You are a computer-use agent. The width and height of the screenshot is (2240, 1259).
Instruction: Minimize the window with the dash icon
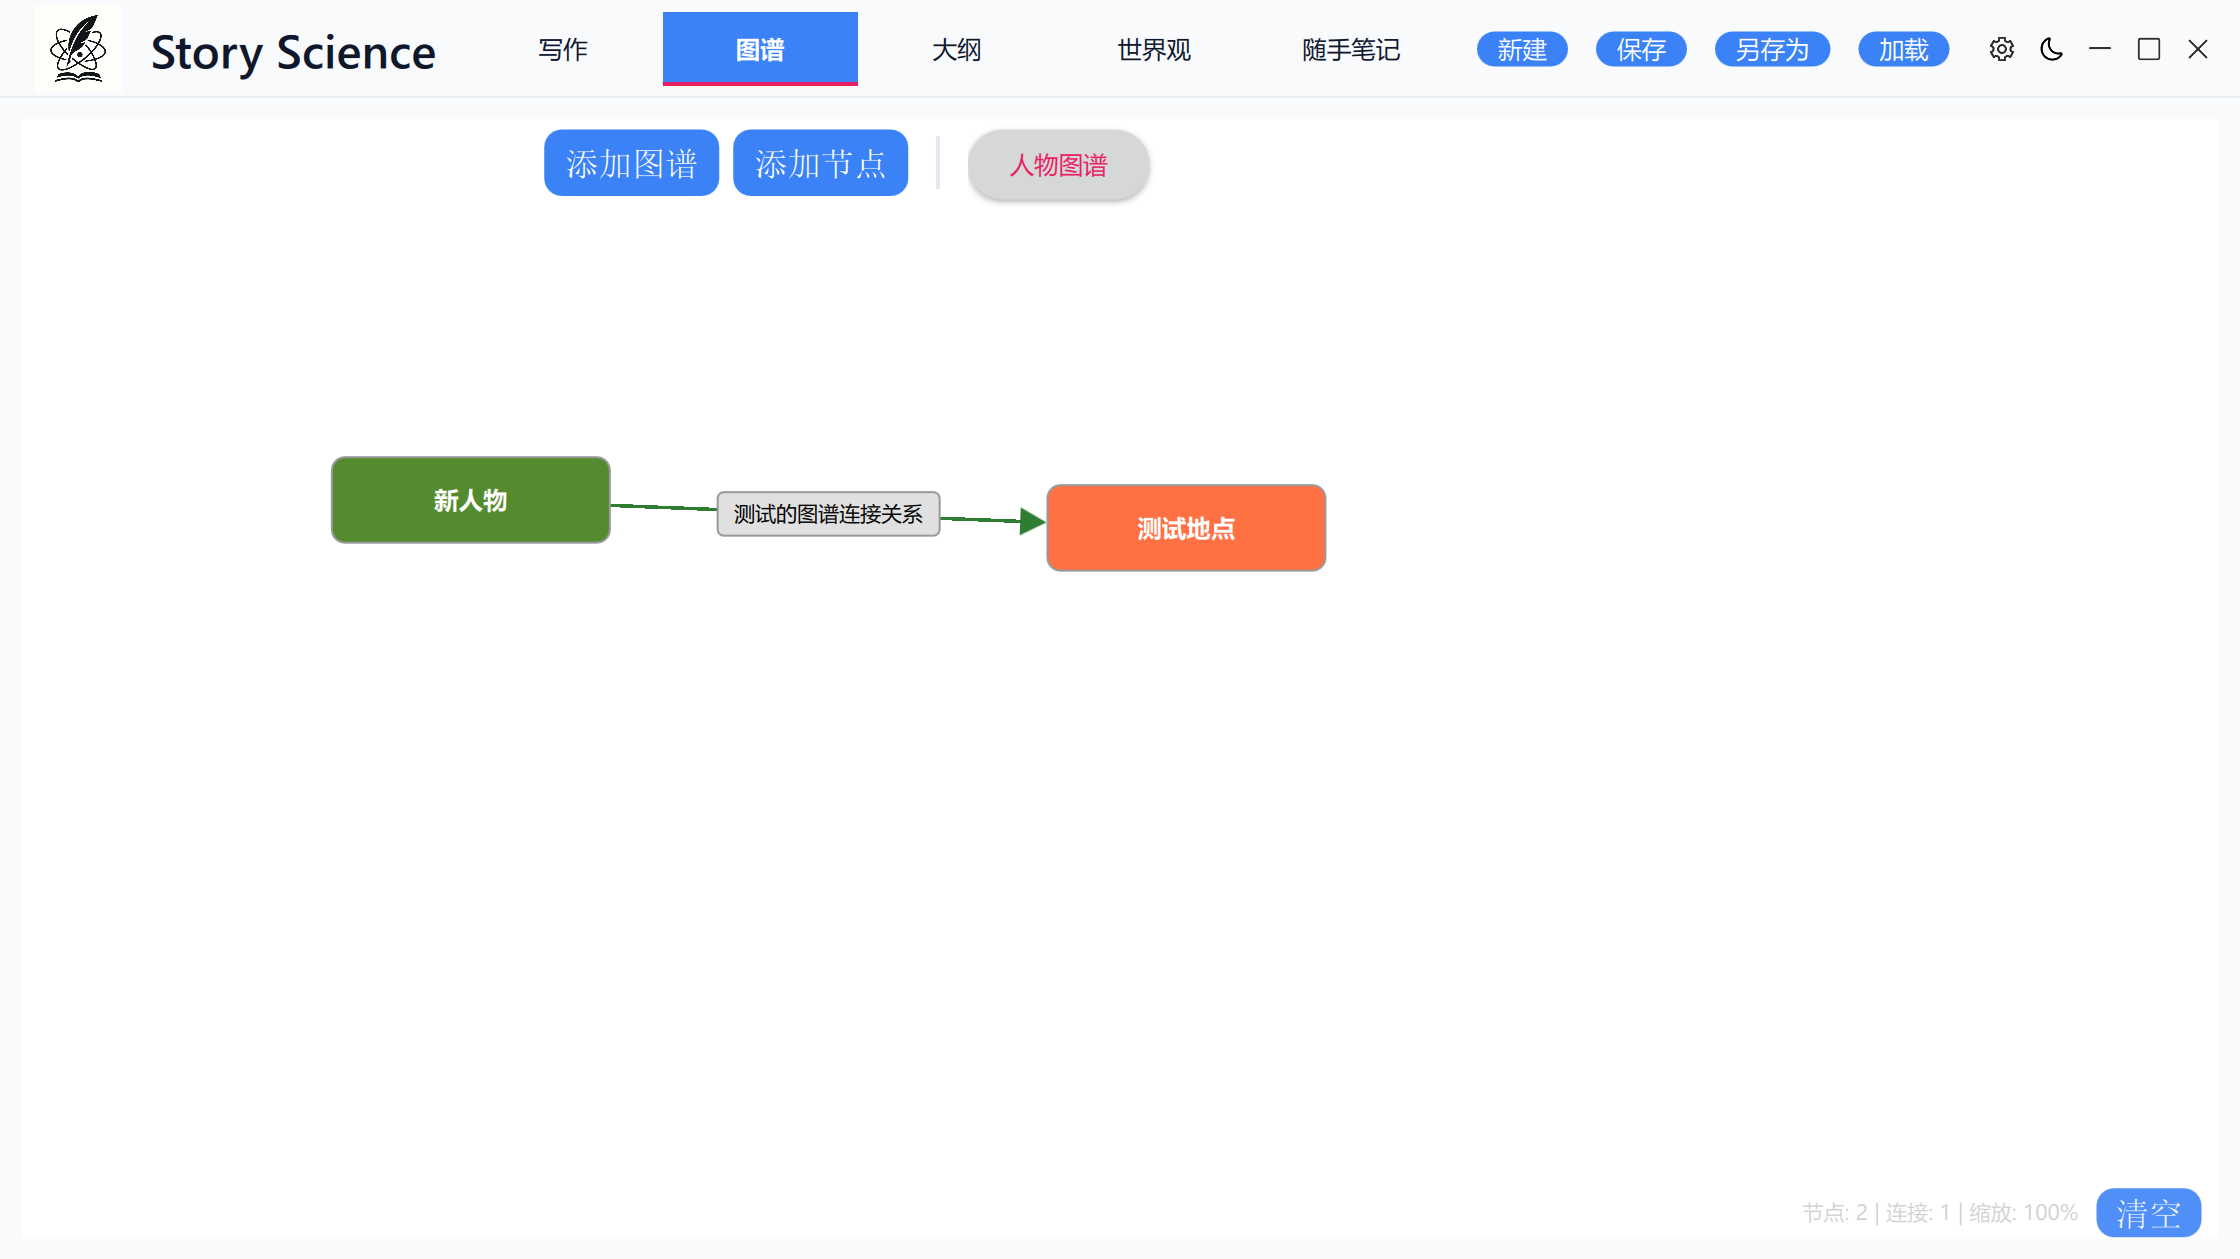point(2100,49)
